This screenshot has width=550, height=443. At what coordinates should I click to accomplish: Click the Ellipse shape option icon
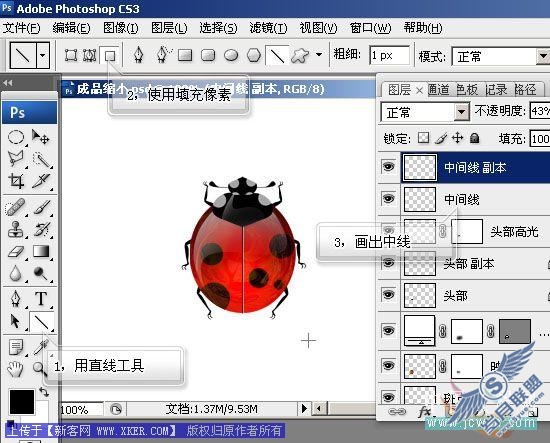pos(231,55)
